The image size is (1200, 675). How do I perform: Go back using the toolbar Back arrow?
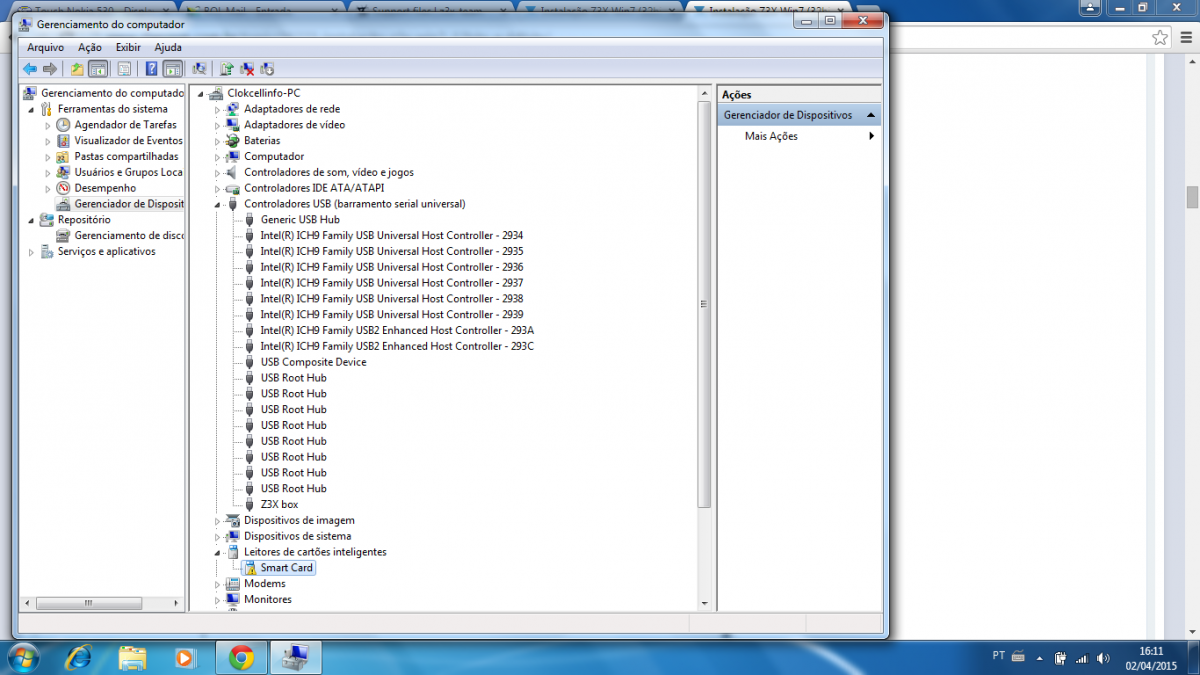[29, 69]
